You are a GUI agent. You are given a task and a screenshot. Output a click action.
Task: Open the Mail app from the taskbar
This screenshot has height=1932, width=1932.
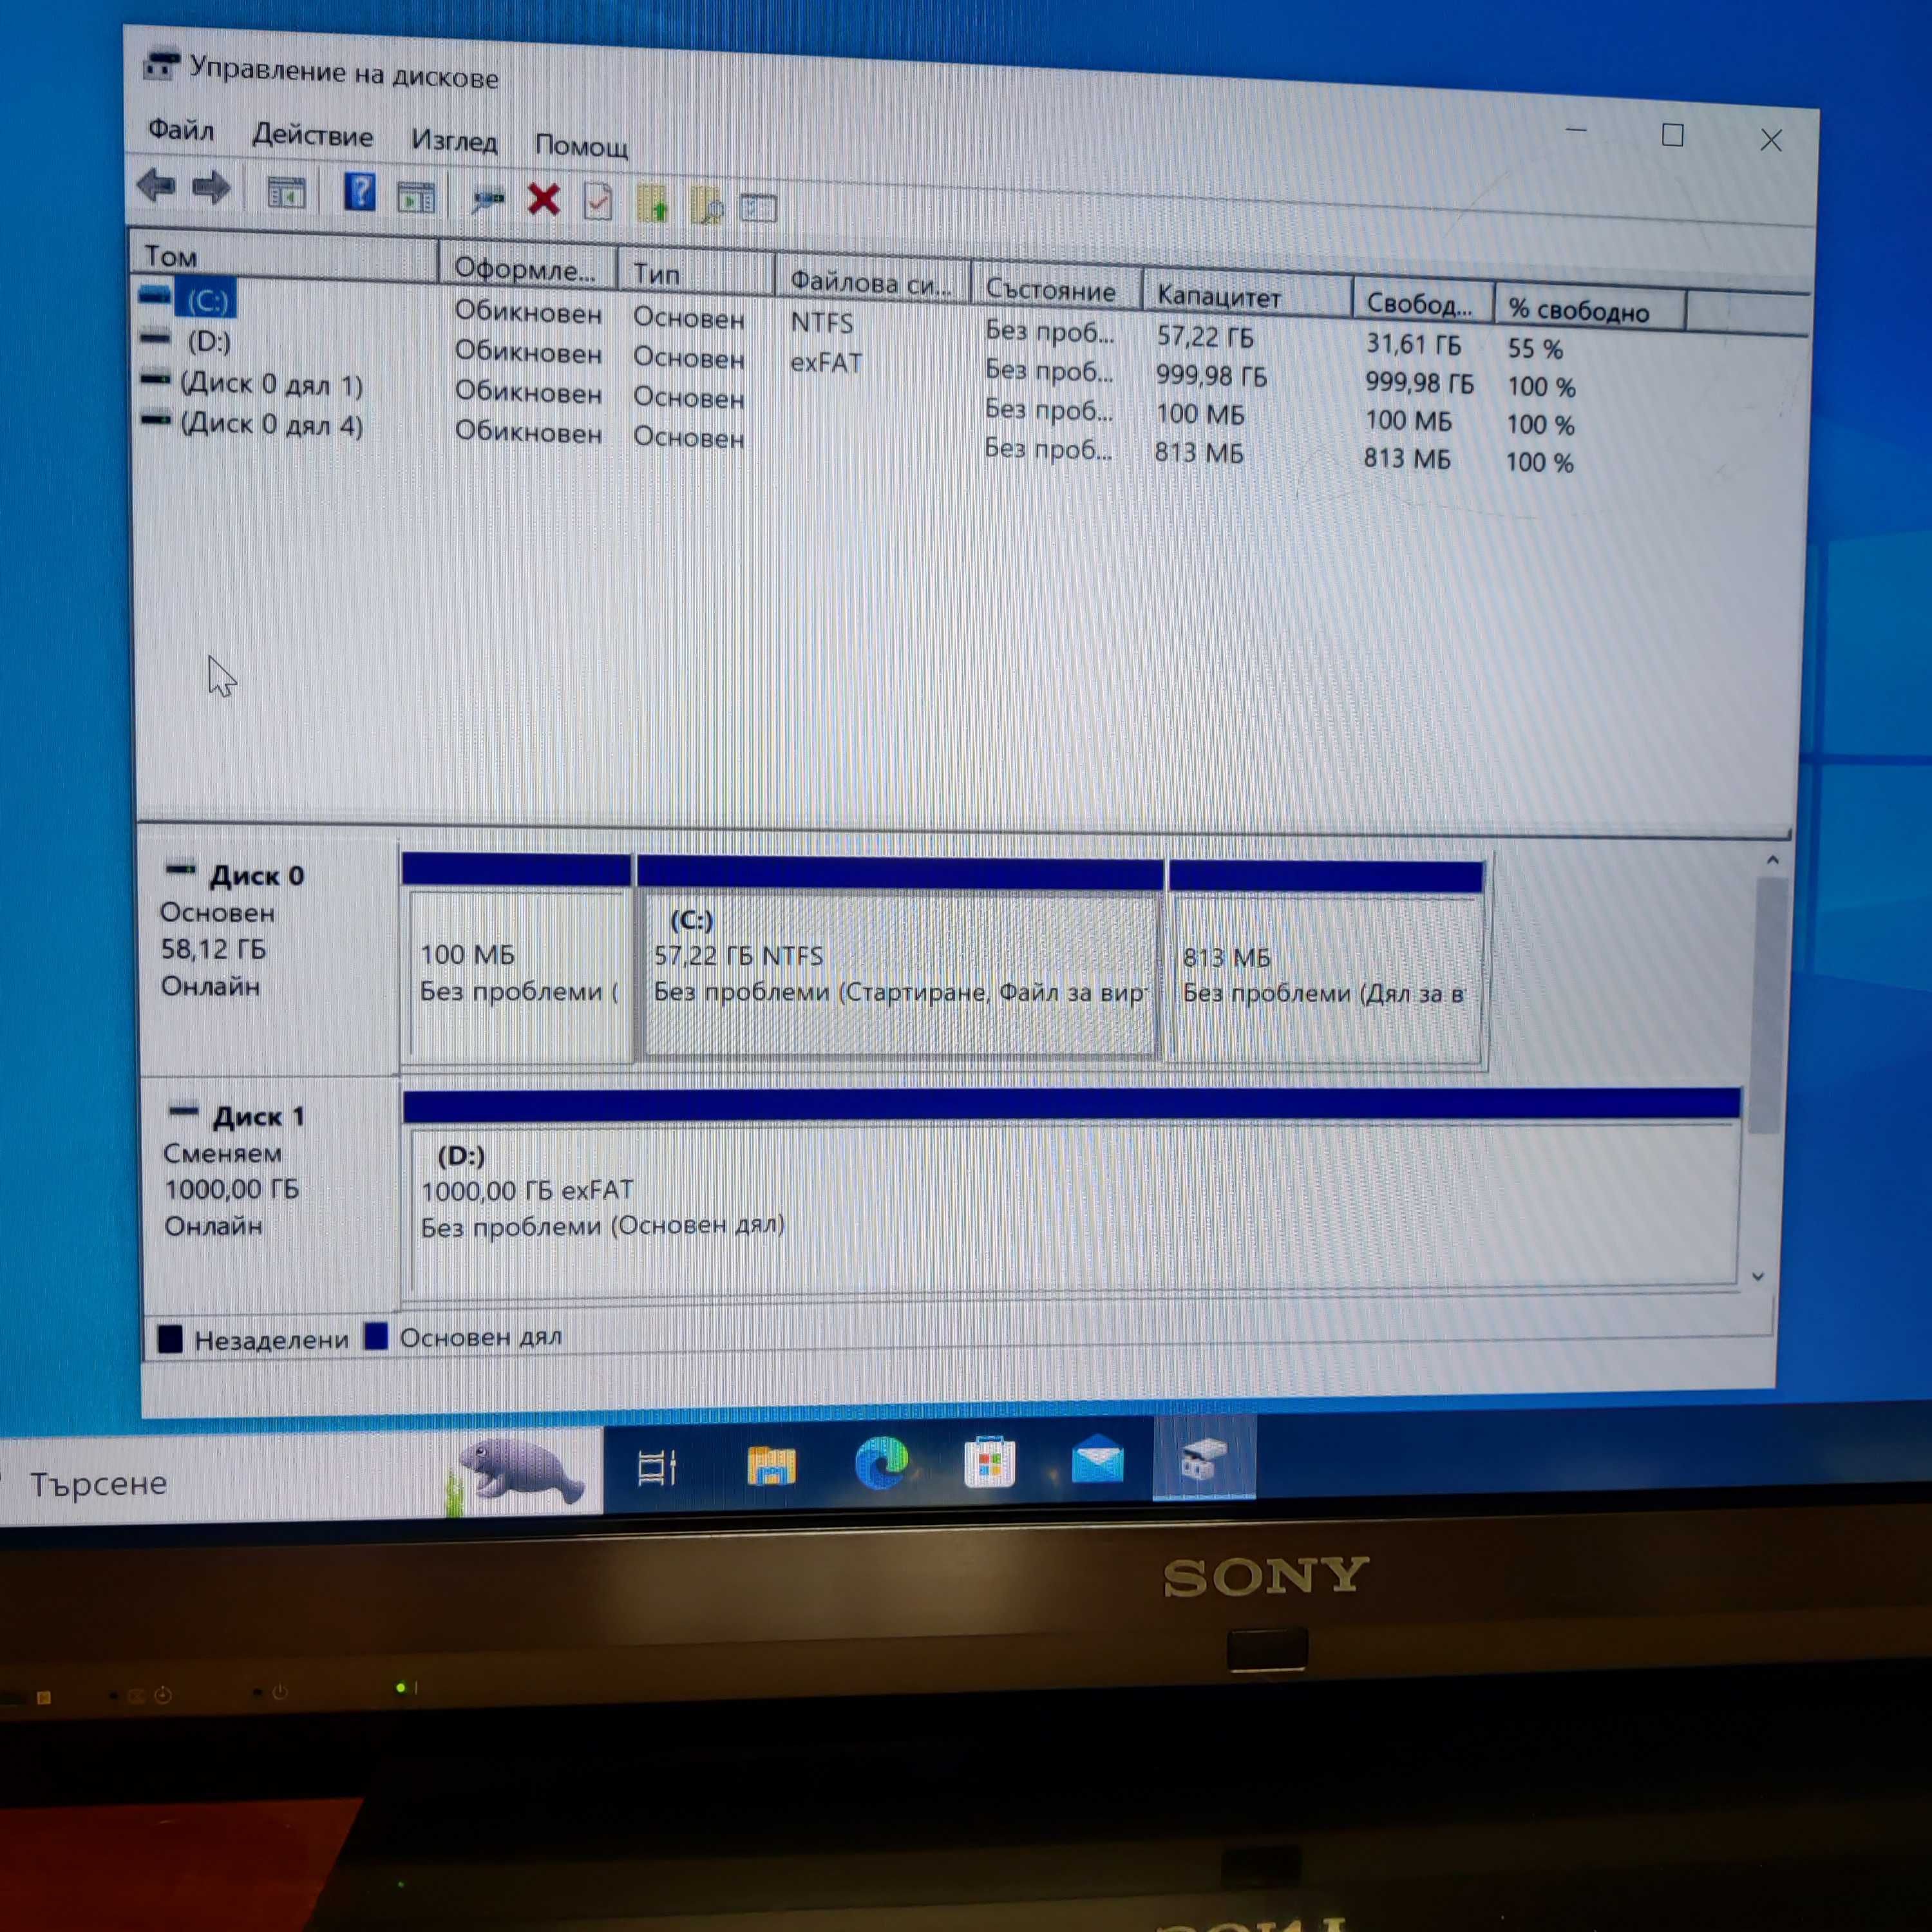pyautogui.click(x=1097, y=1460)
